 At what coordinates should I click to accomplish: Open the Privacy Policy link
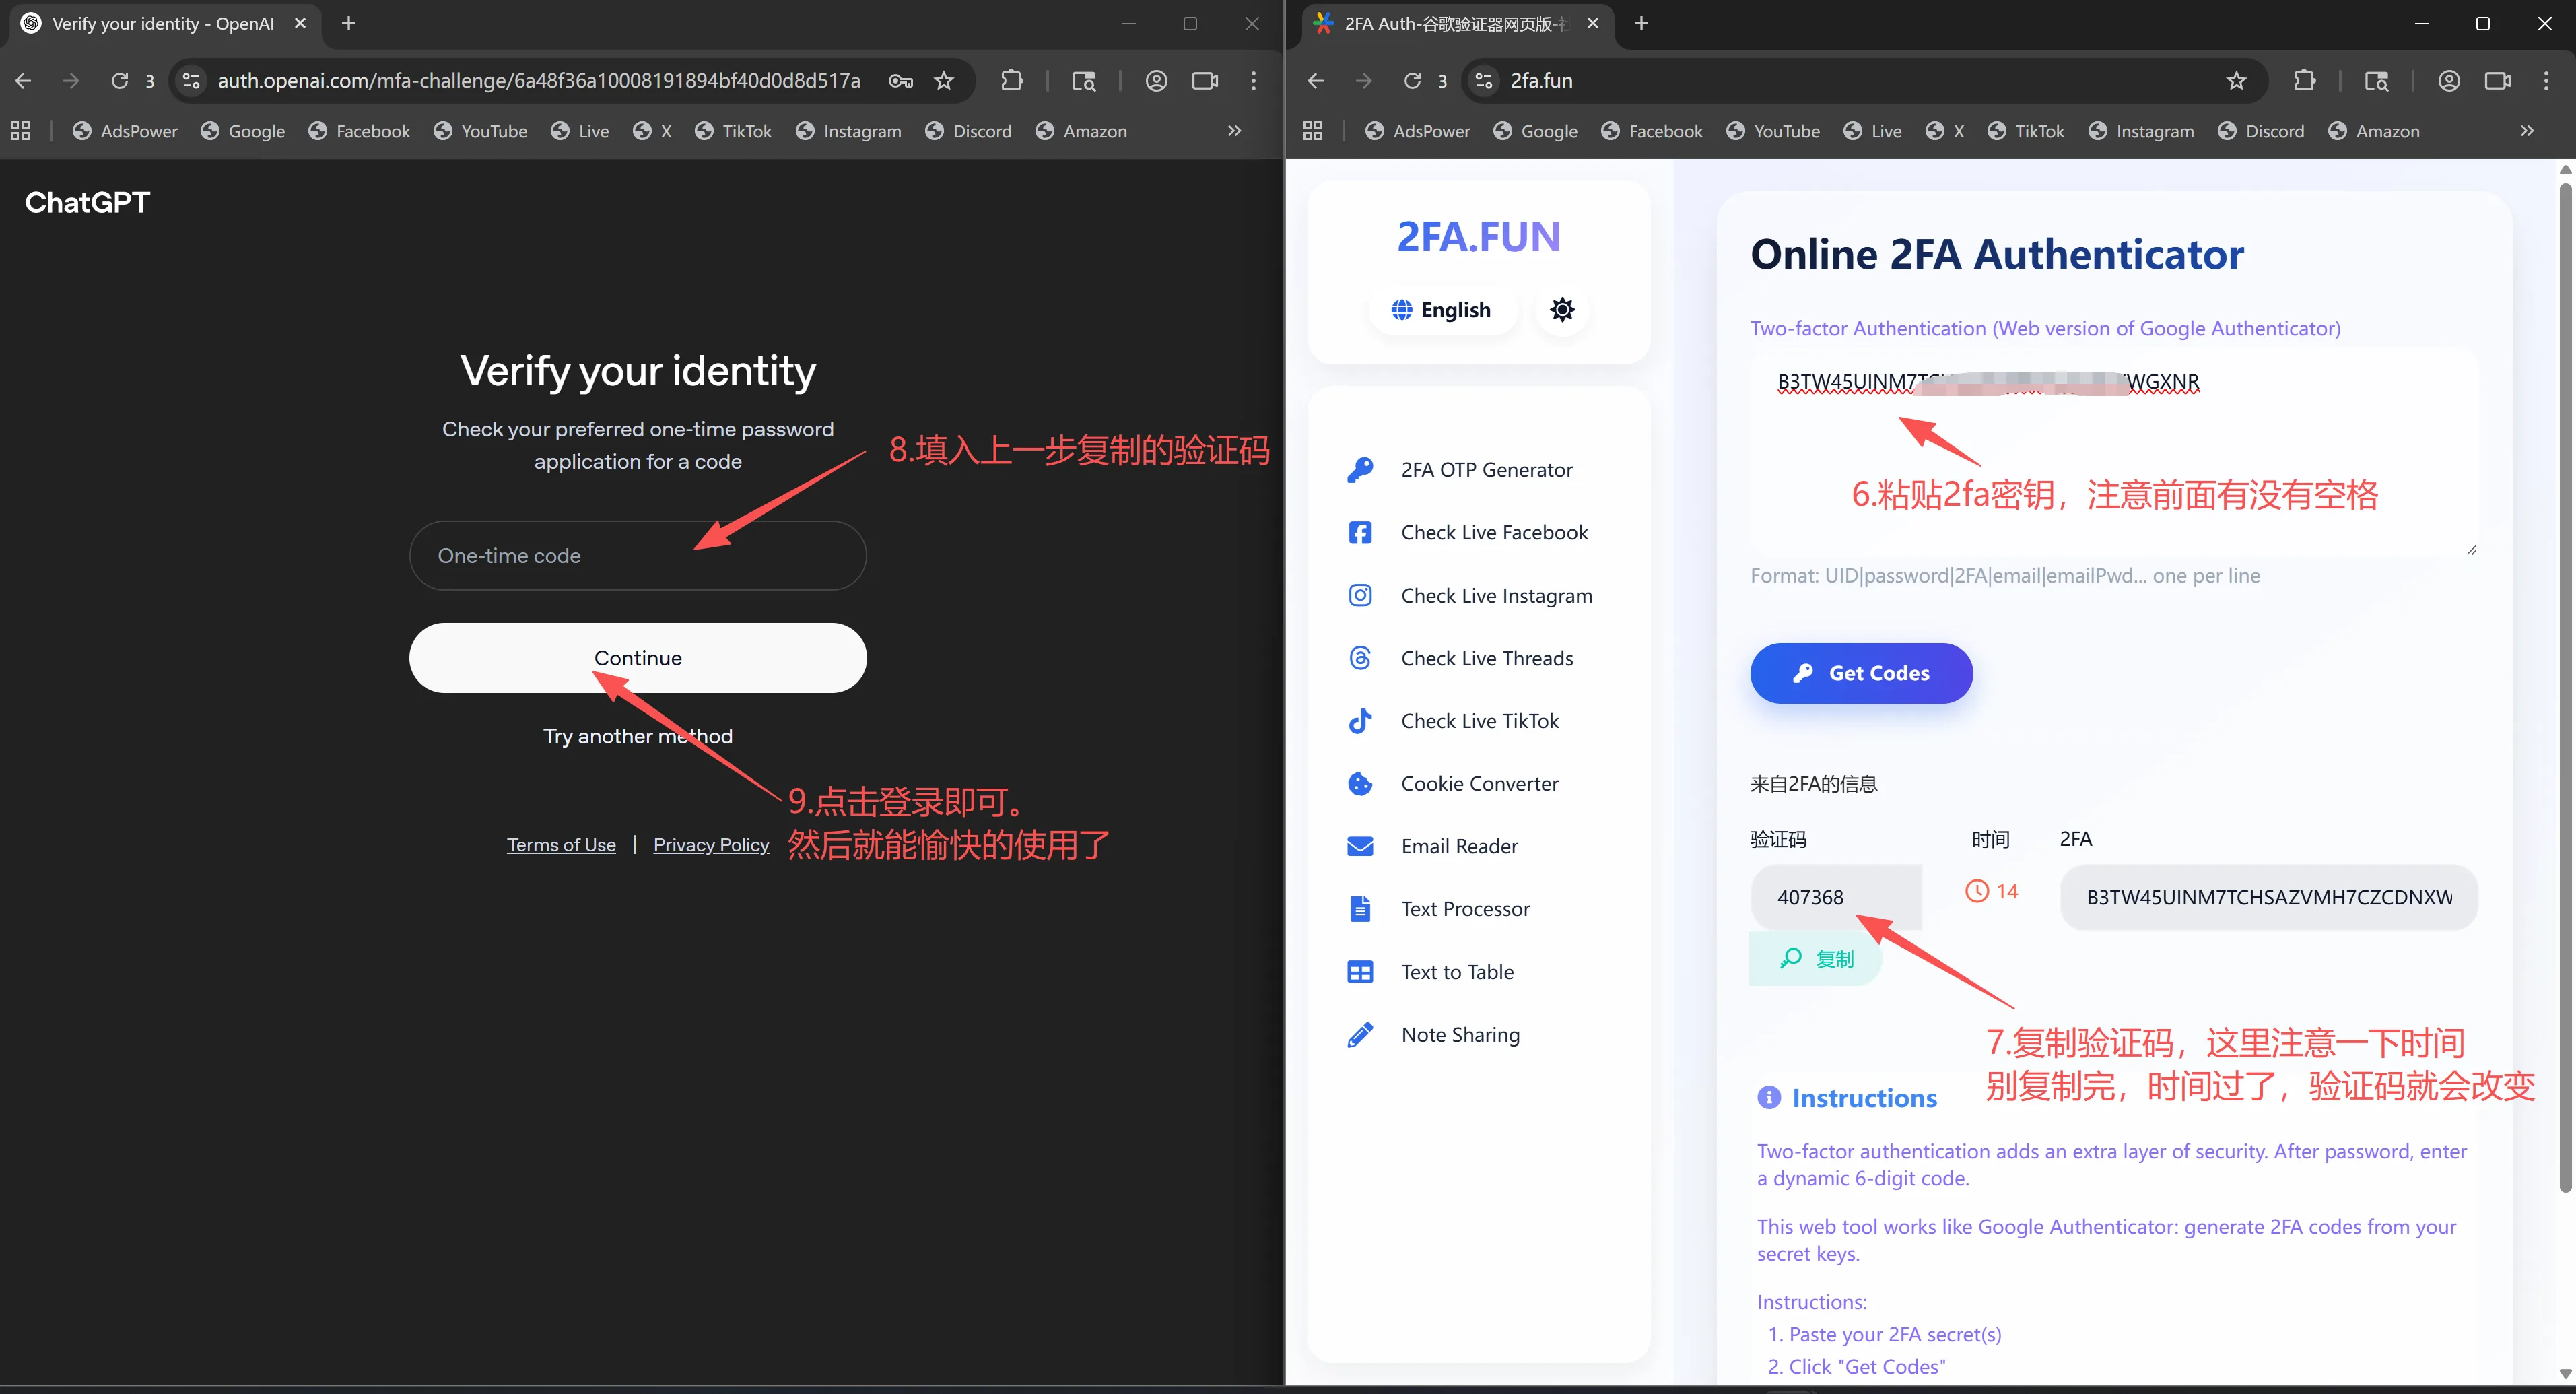tap(711, 845)
